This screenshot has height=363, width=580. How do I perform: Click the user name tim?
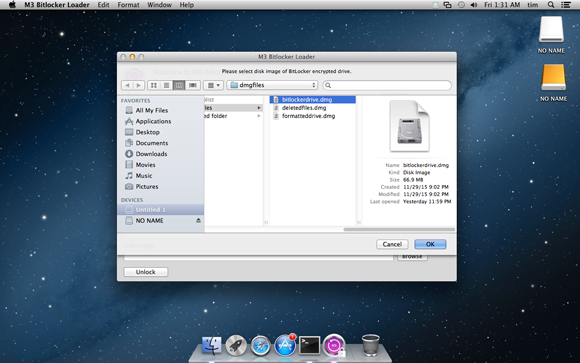click(x=533, y=5)
